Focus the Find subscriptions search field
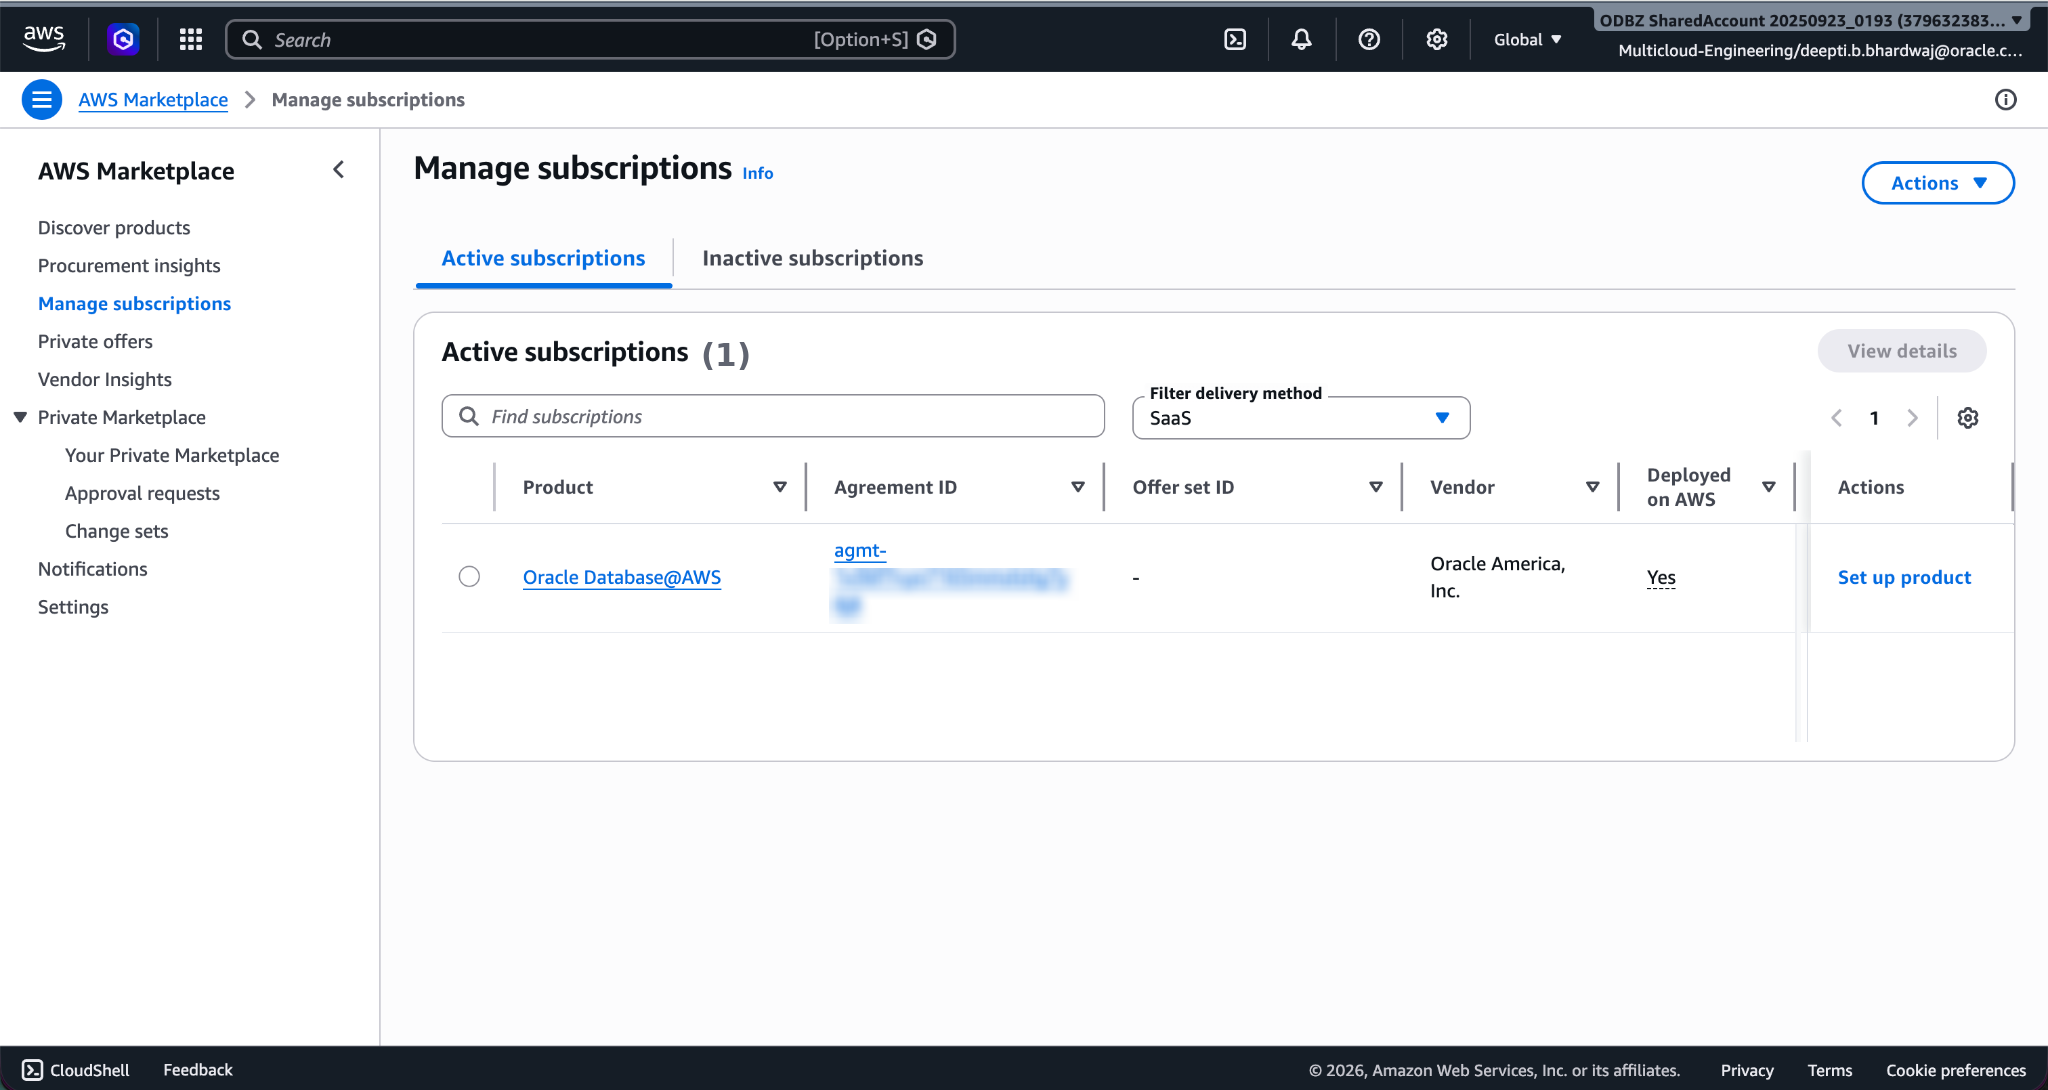 click(x=773, y=416)
